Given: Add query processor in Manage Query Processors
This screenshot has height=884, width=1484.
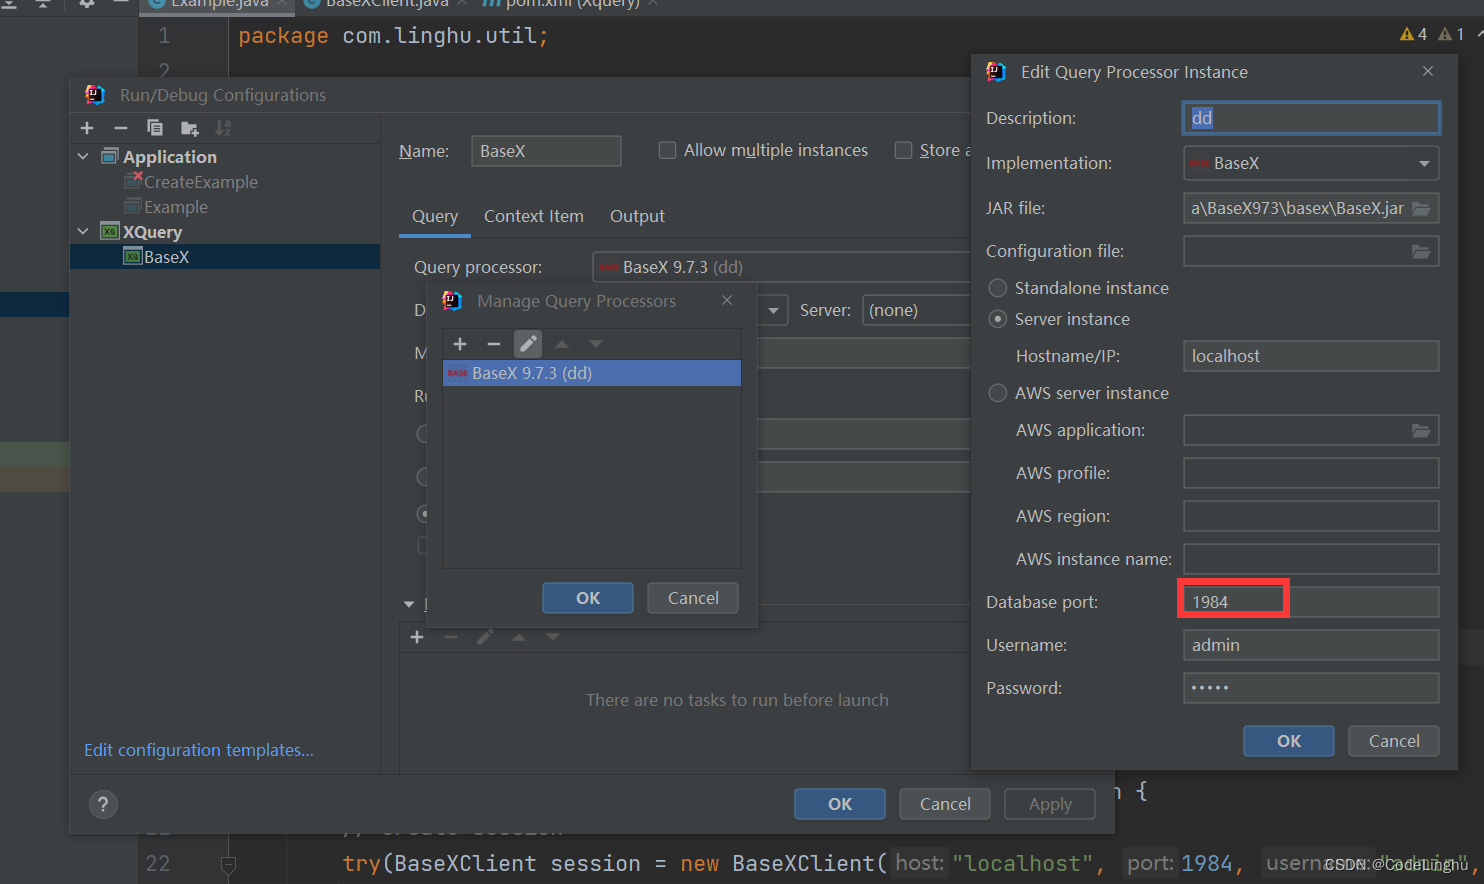Looking at the screenshot, I should 460,344.
